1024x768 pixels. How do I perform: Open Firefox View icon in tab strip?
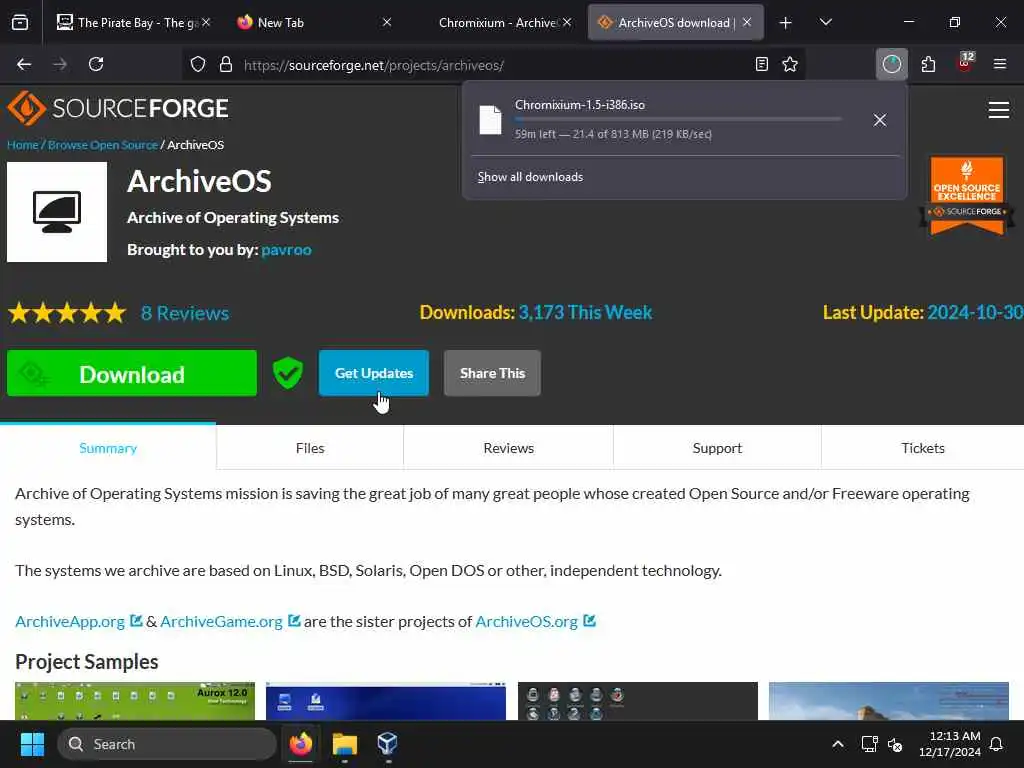click(20, 23)
